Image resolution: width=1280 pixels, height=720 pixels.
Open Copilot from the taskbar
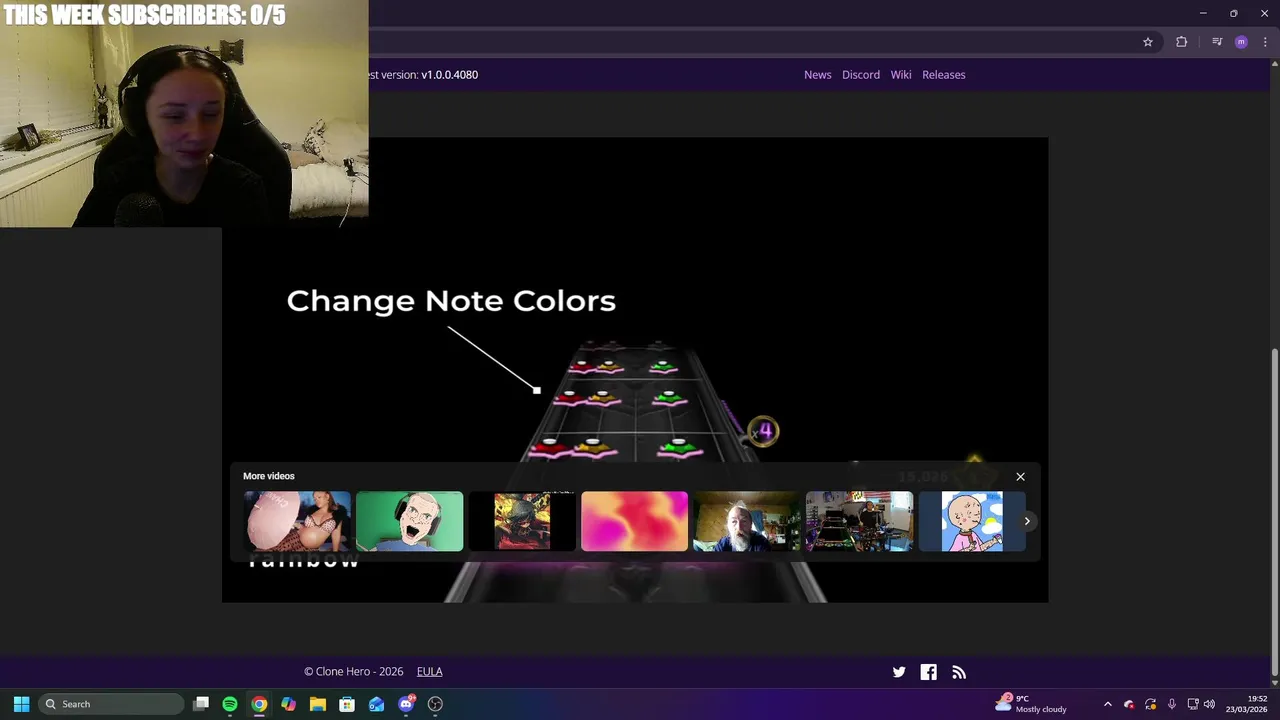pyautogui.click(x=288, y=704)
